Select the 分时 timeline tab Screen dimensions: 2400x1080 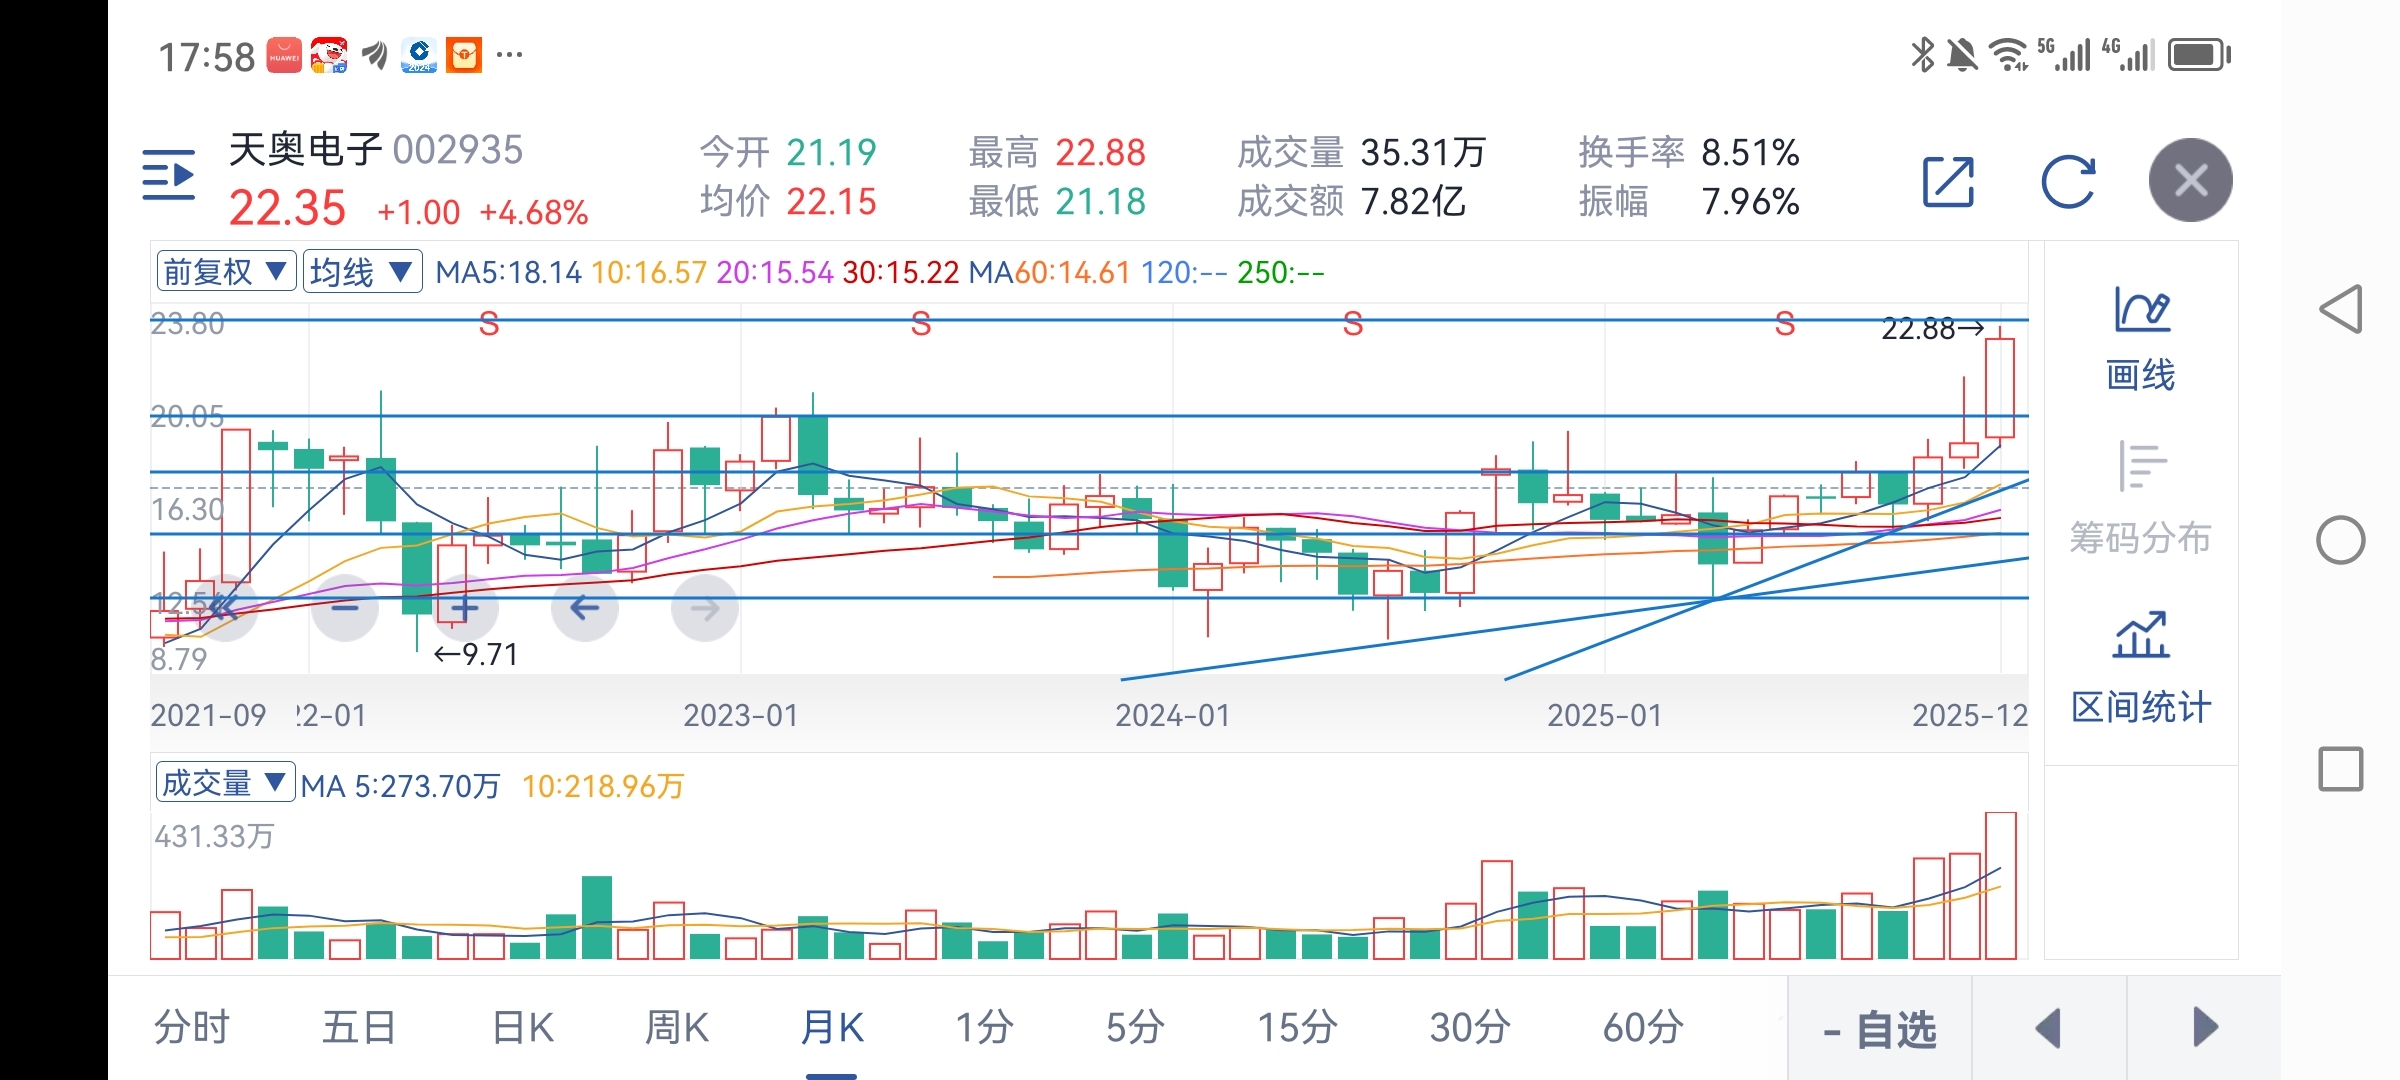tap(192, 1027)
